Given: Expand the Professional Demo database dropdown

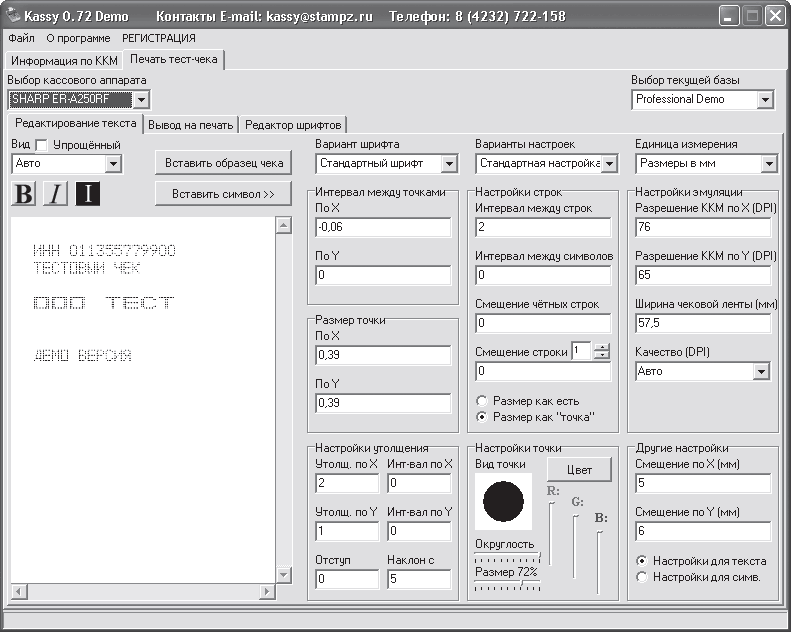Looking at the screenshot, I should (x=765, y=100).
